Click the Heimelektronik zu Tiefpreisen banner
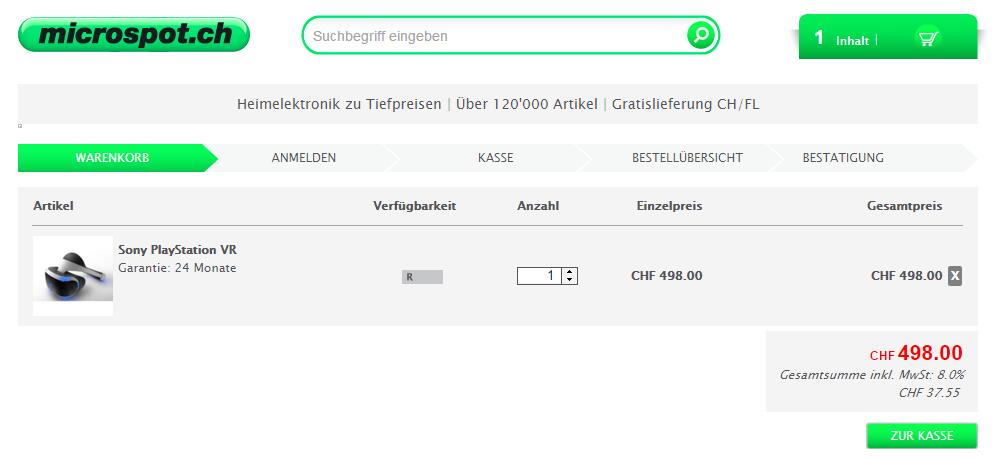This screenshot has width=999, height=462. click(498, 104)
